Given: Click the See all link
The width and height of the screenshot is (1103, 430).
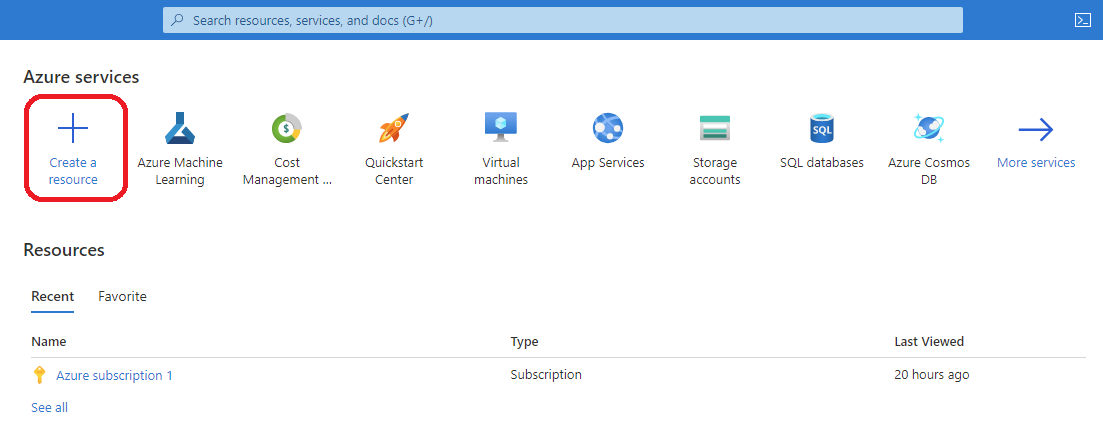Looking at the screenshot, I should coord(49,407).
